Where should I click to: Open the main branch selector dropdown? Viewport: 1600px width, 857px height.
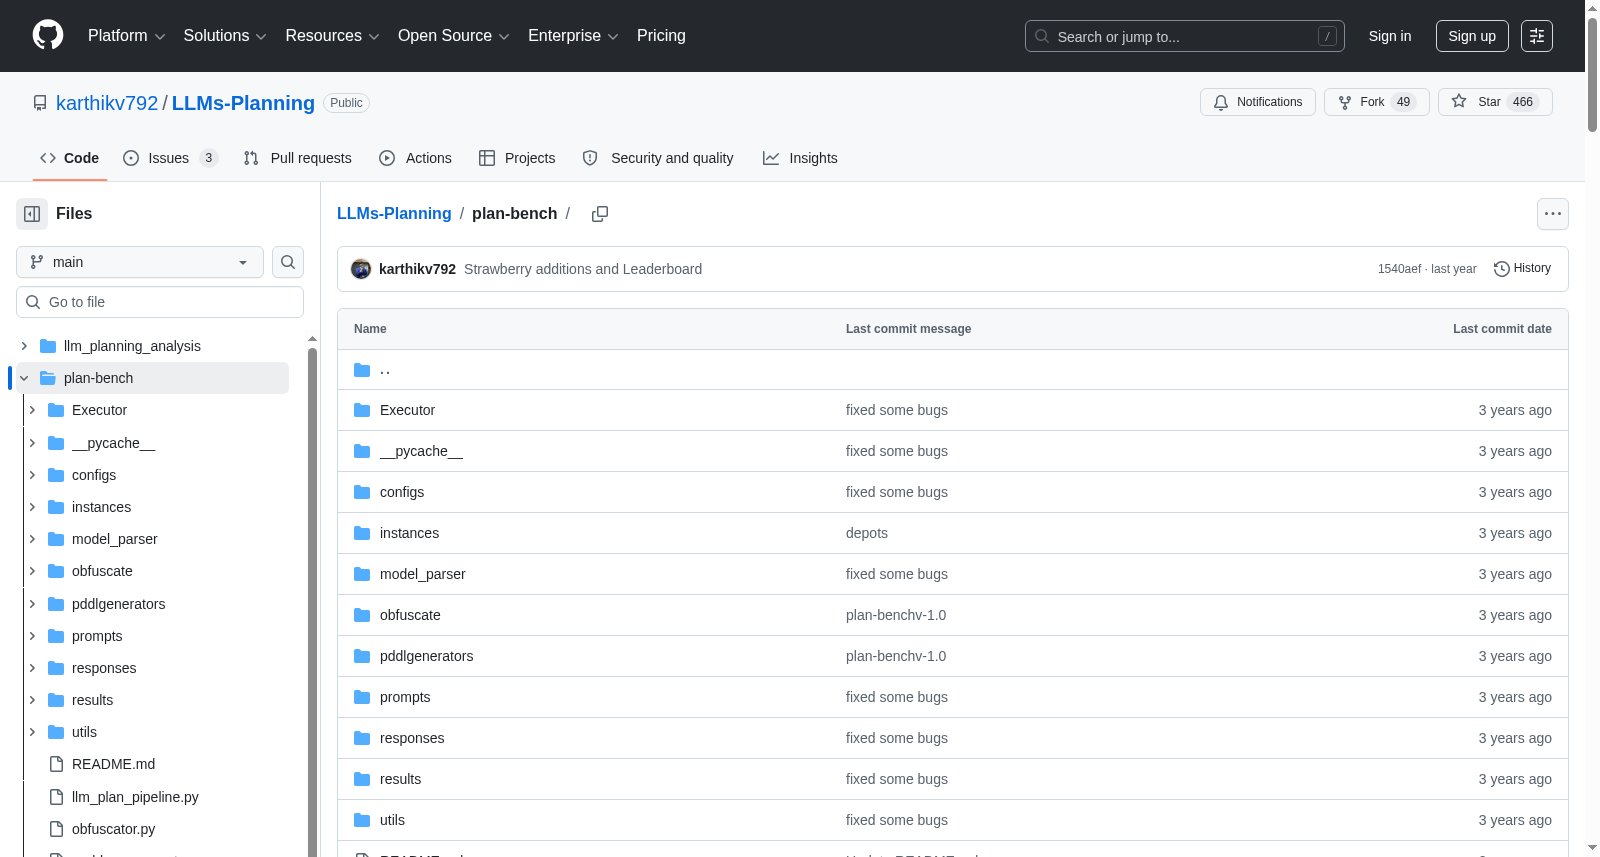pyautogui.click(x=140, y=262)
